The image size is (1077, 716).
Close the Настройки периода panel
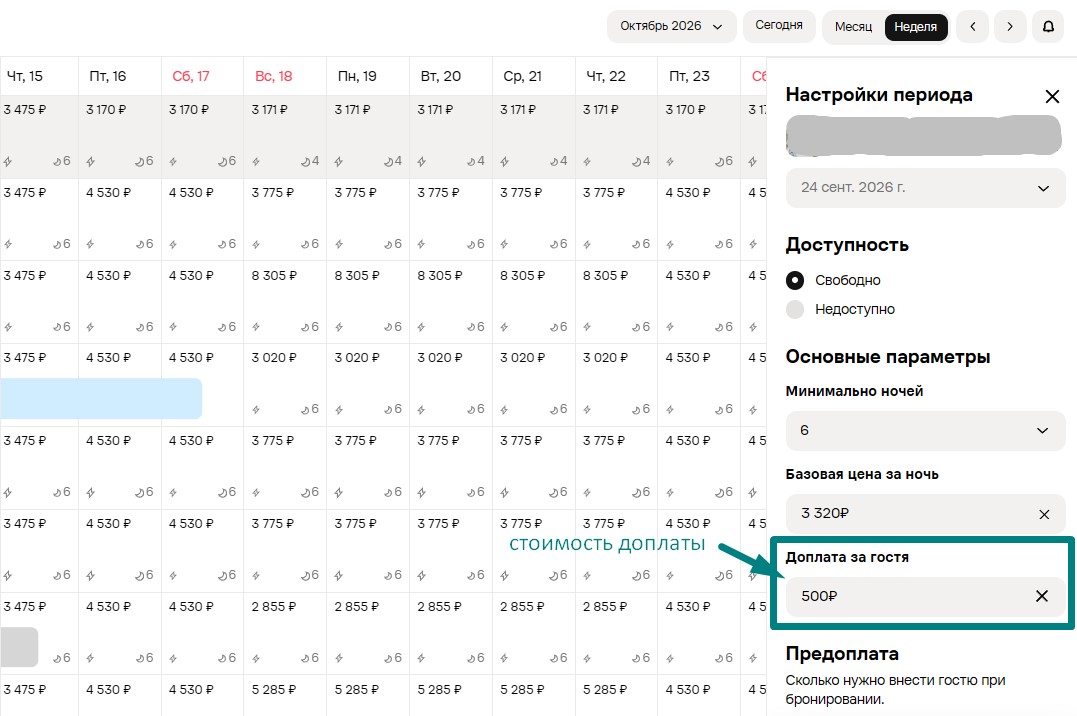point(1052,96)
